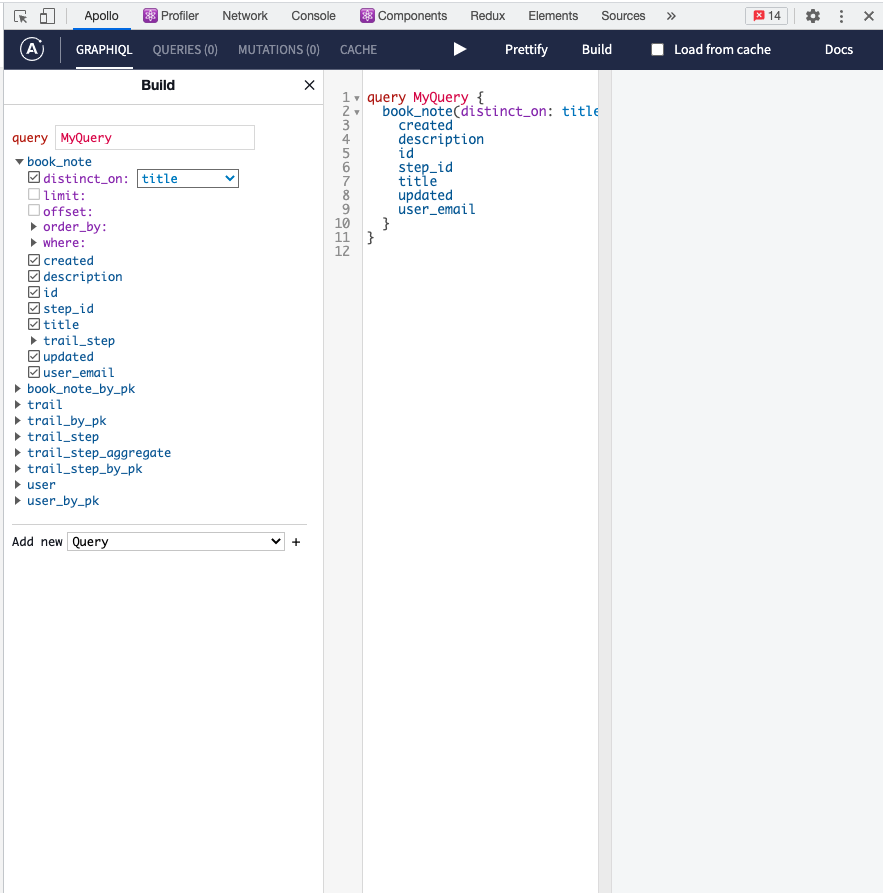
Task: Click the red error count badge
Action: (x=767, y=16)
